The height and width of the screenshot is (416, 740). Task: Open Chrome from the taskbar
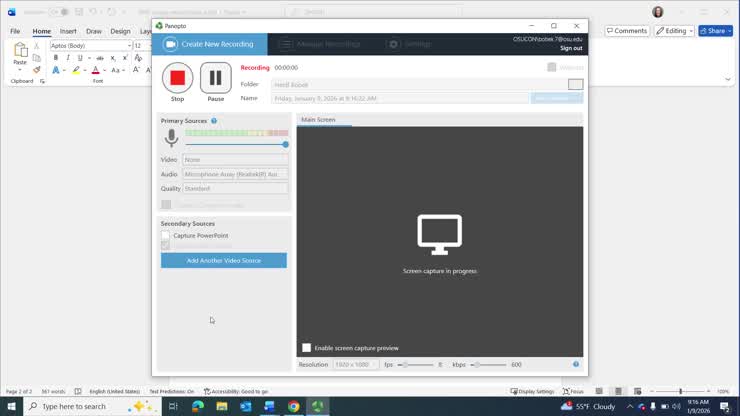tap(293, 407)
